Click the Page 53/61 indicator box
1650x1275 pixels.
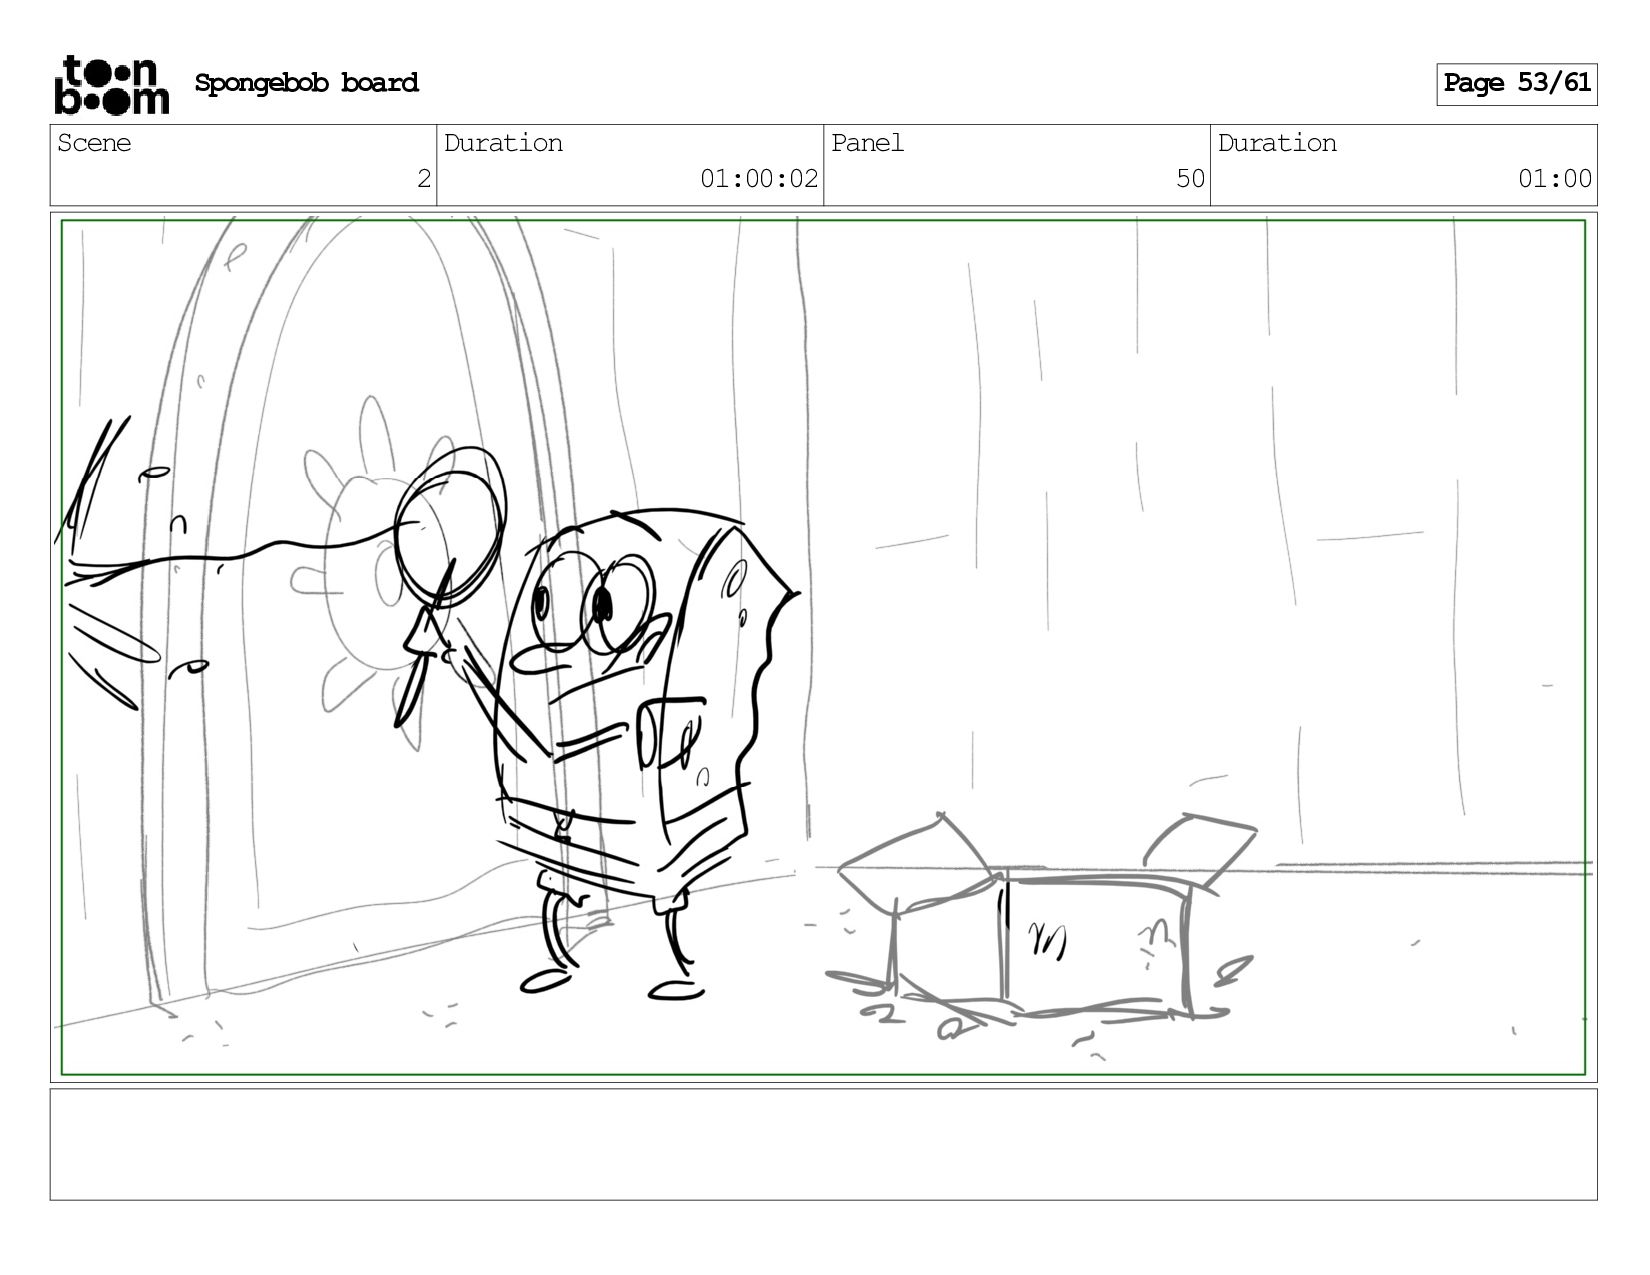pyautogui.click(x=1516, y=84)
